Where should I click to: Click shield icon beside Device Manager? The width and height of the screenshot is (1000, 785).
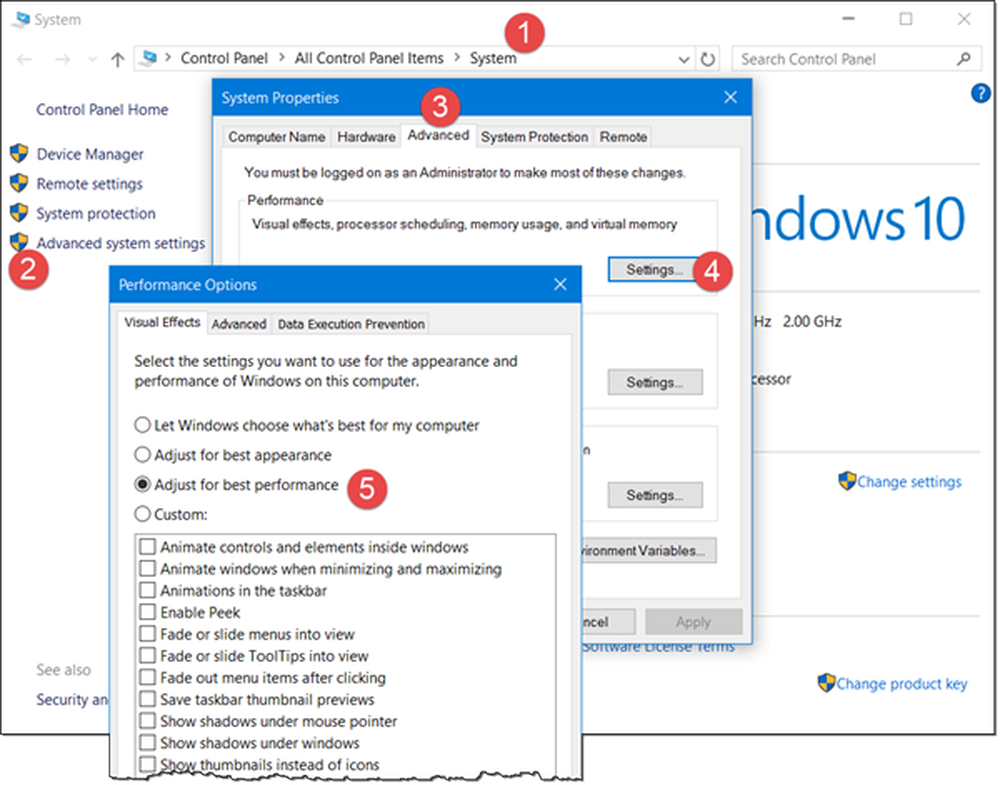tap(19, 153)
